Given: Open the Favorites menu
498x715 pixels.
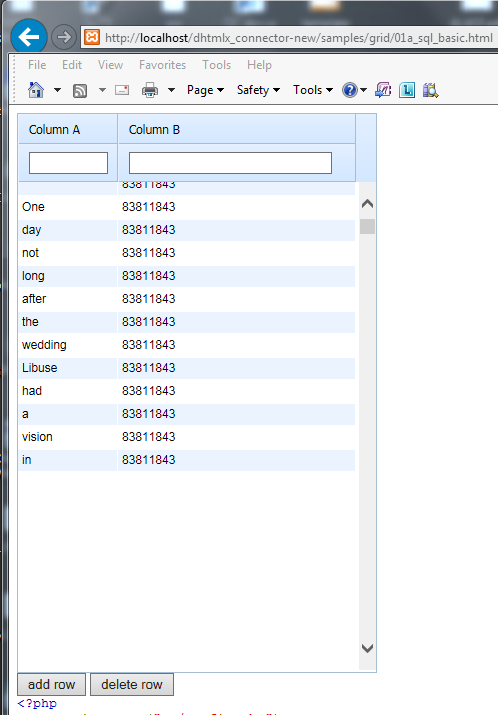Looking at the screenshot, I should (162, 65).
